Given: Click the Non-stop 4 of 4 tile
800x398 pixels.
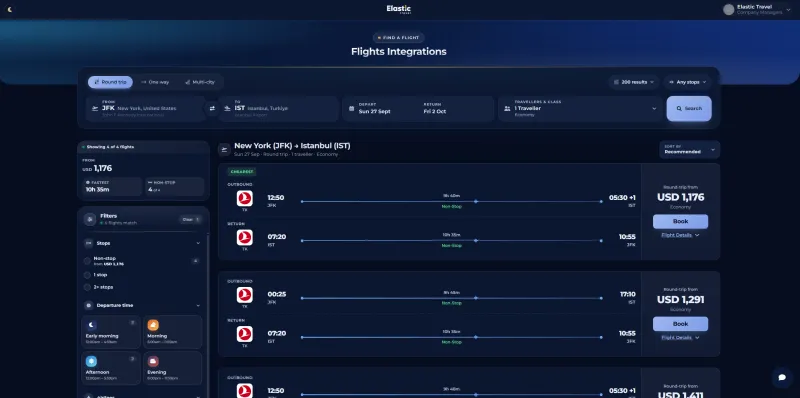Looking at the screenshot, I should point(174,186).
